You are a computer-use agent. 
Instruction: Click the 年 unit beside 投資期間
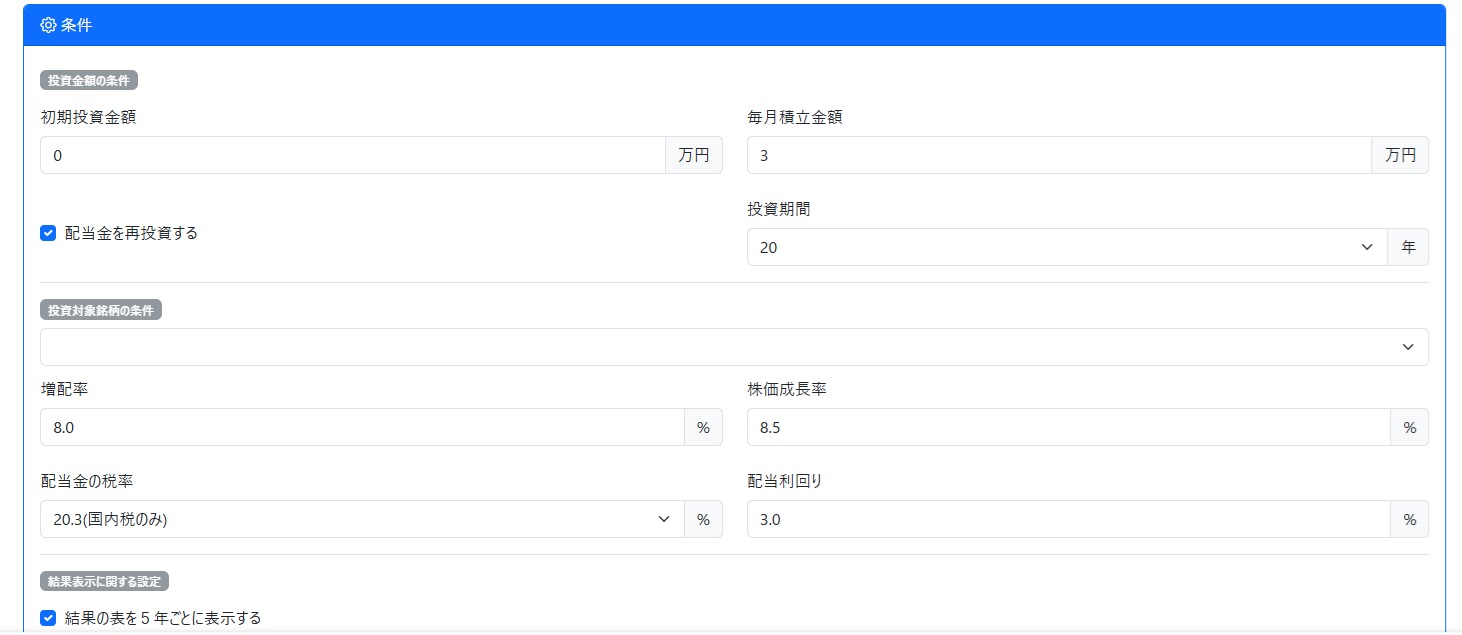[1408, 247]
